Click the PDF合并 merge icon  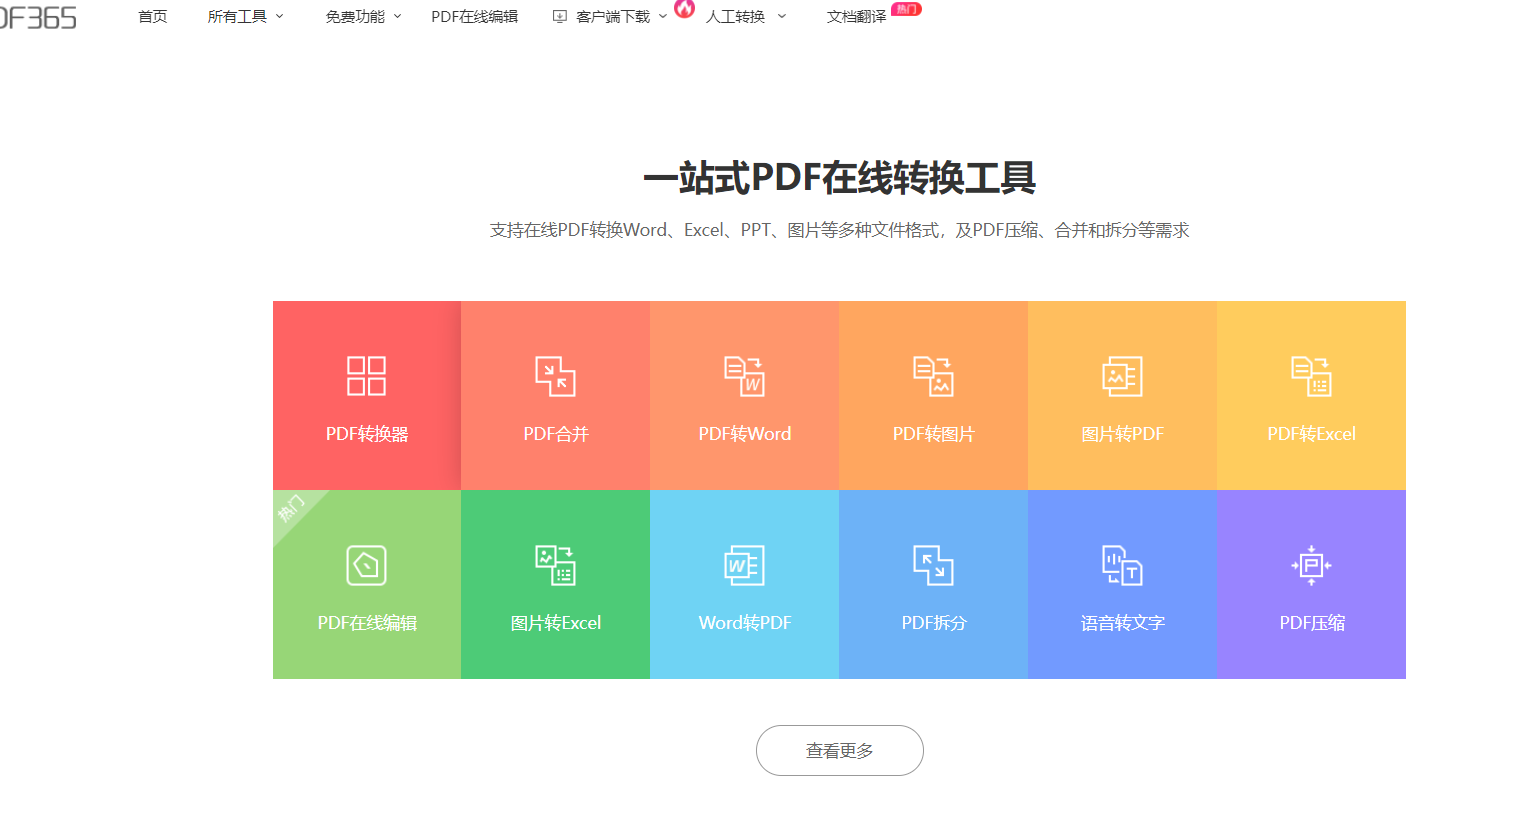pos(555,376)
